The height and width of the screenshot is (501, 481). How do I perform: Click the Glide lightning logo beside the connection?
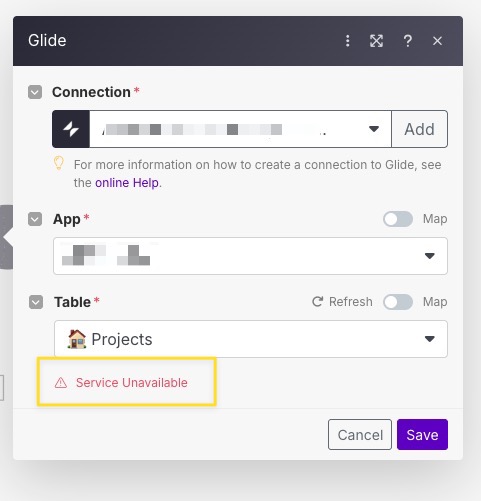pyautogui.click(x=71, y=129)
